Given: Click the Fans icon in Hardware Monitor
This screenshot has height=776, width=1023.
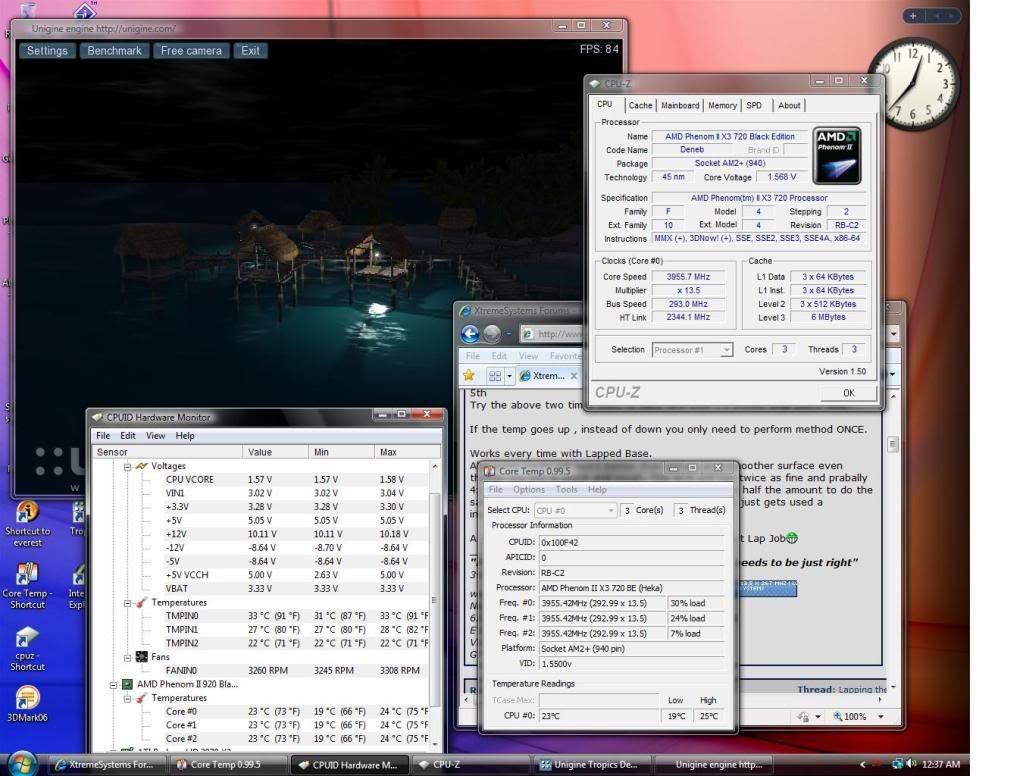Looking at the screenshot, I should pyautogui.click(x=142, y=657).
